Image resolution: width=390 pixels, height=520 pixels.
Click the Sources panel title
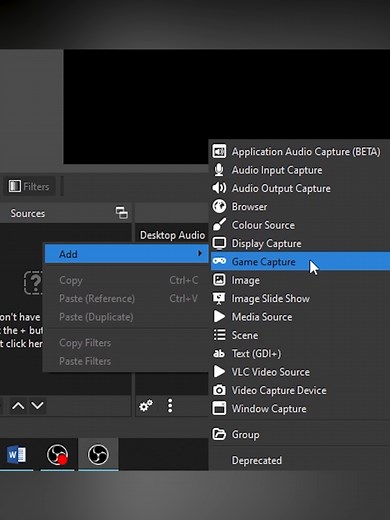tap(28, 213)
